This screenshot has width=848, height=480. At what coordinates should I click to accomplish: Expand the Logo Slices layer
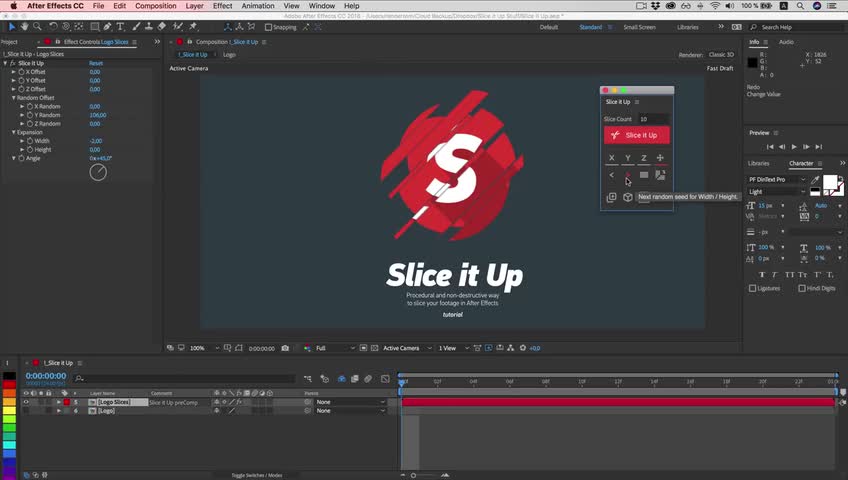pos(58,402)
